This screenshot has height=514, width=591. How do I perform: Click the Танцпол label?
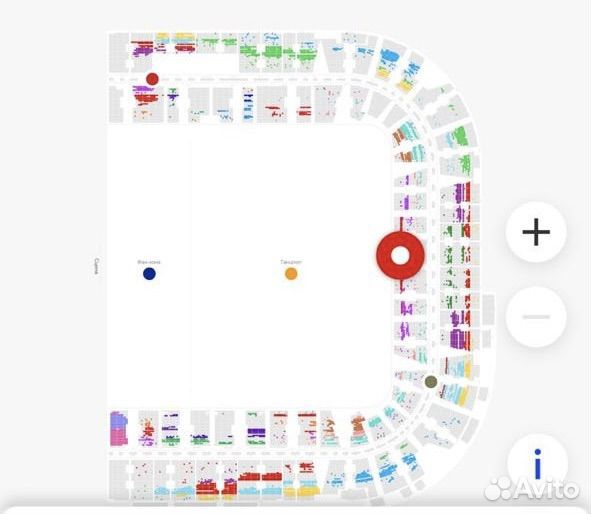291,262
